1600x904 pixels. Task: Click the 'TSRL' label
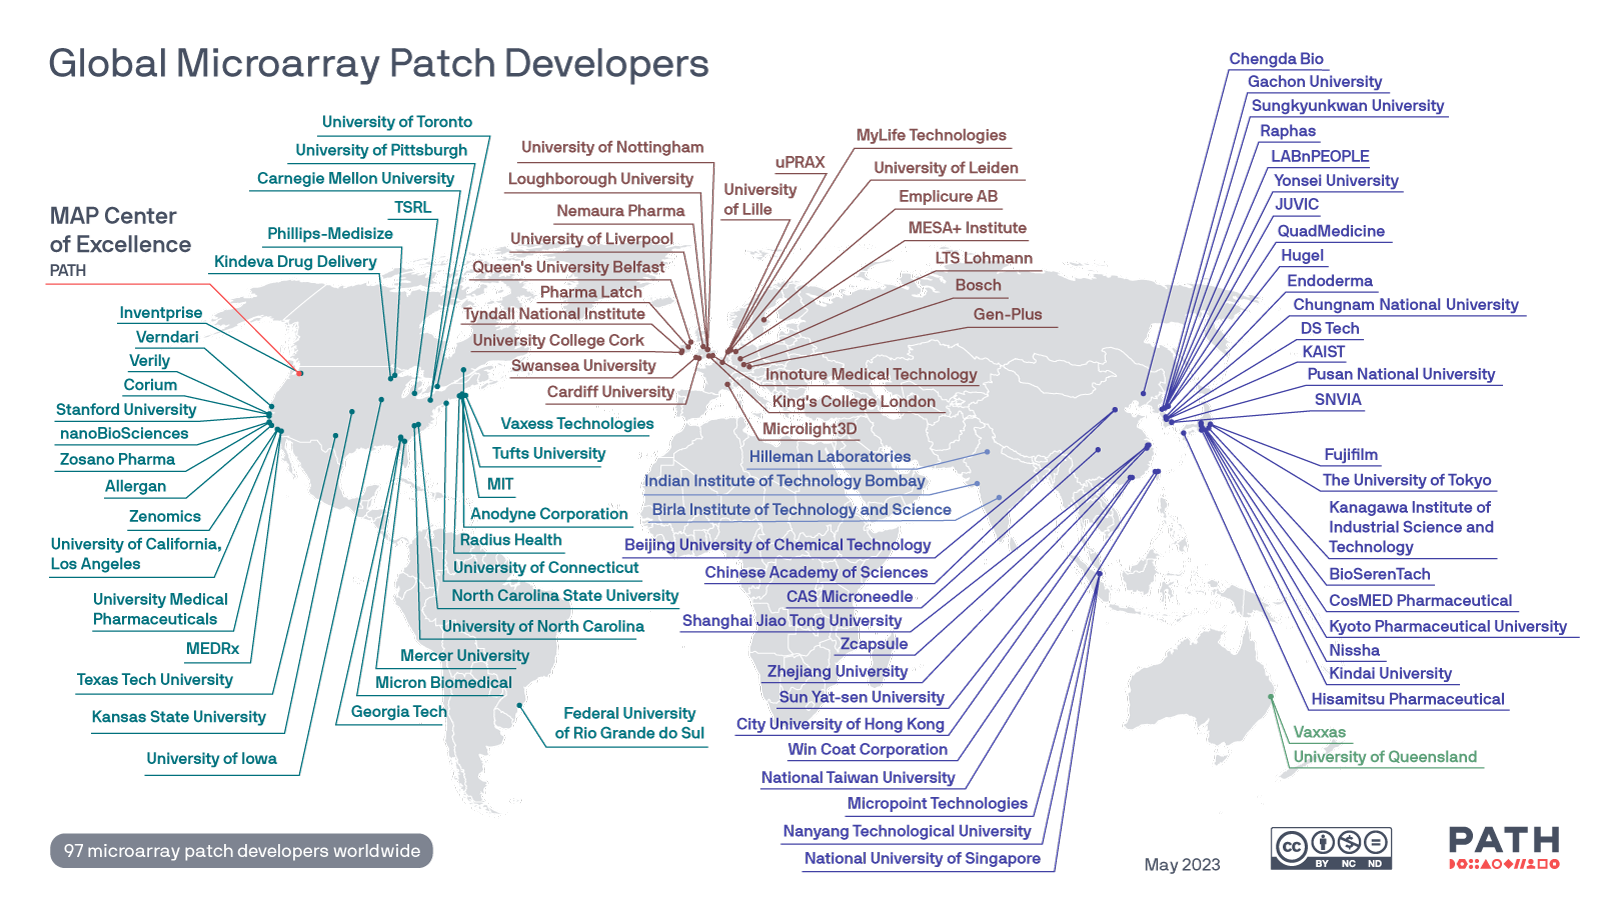pyautogui.click(x=413, y=207)
